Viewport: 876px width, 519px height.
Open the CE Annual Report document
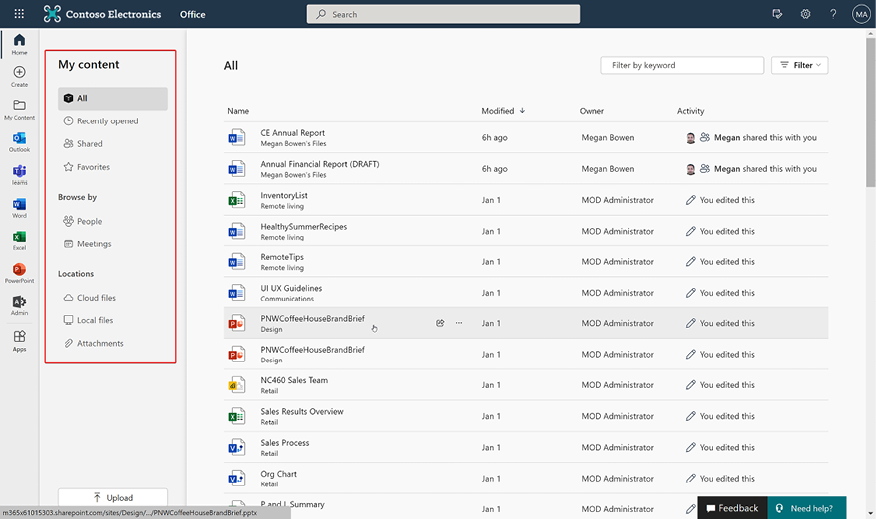(x=292, y=133)
